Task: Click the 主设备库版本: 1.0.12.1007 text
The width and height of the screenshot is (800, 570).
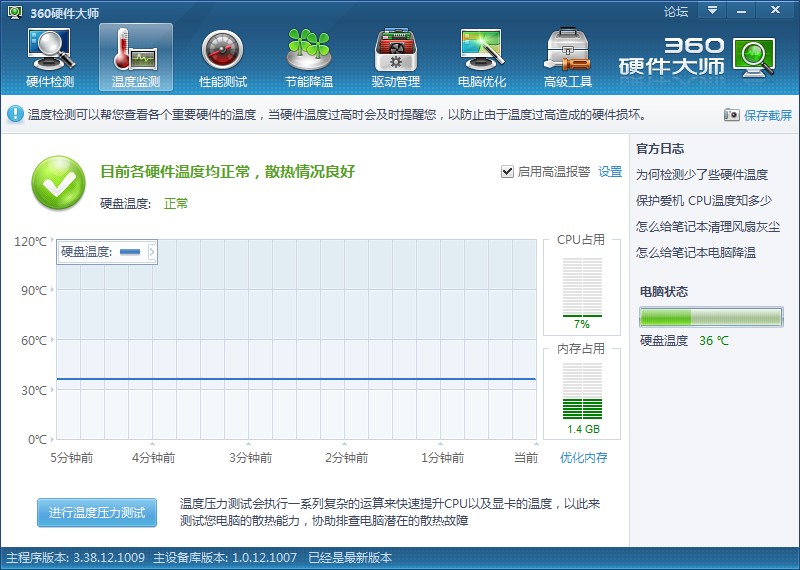Action: (225, 557)
